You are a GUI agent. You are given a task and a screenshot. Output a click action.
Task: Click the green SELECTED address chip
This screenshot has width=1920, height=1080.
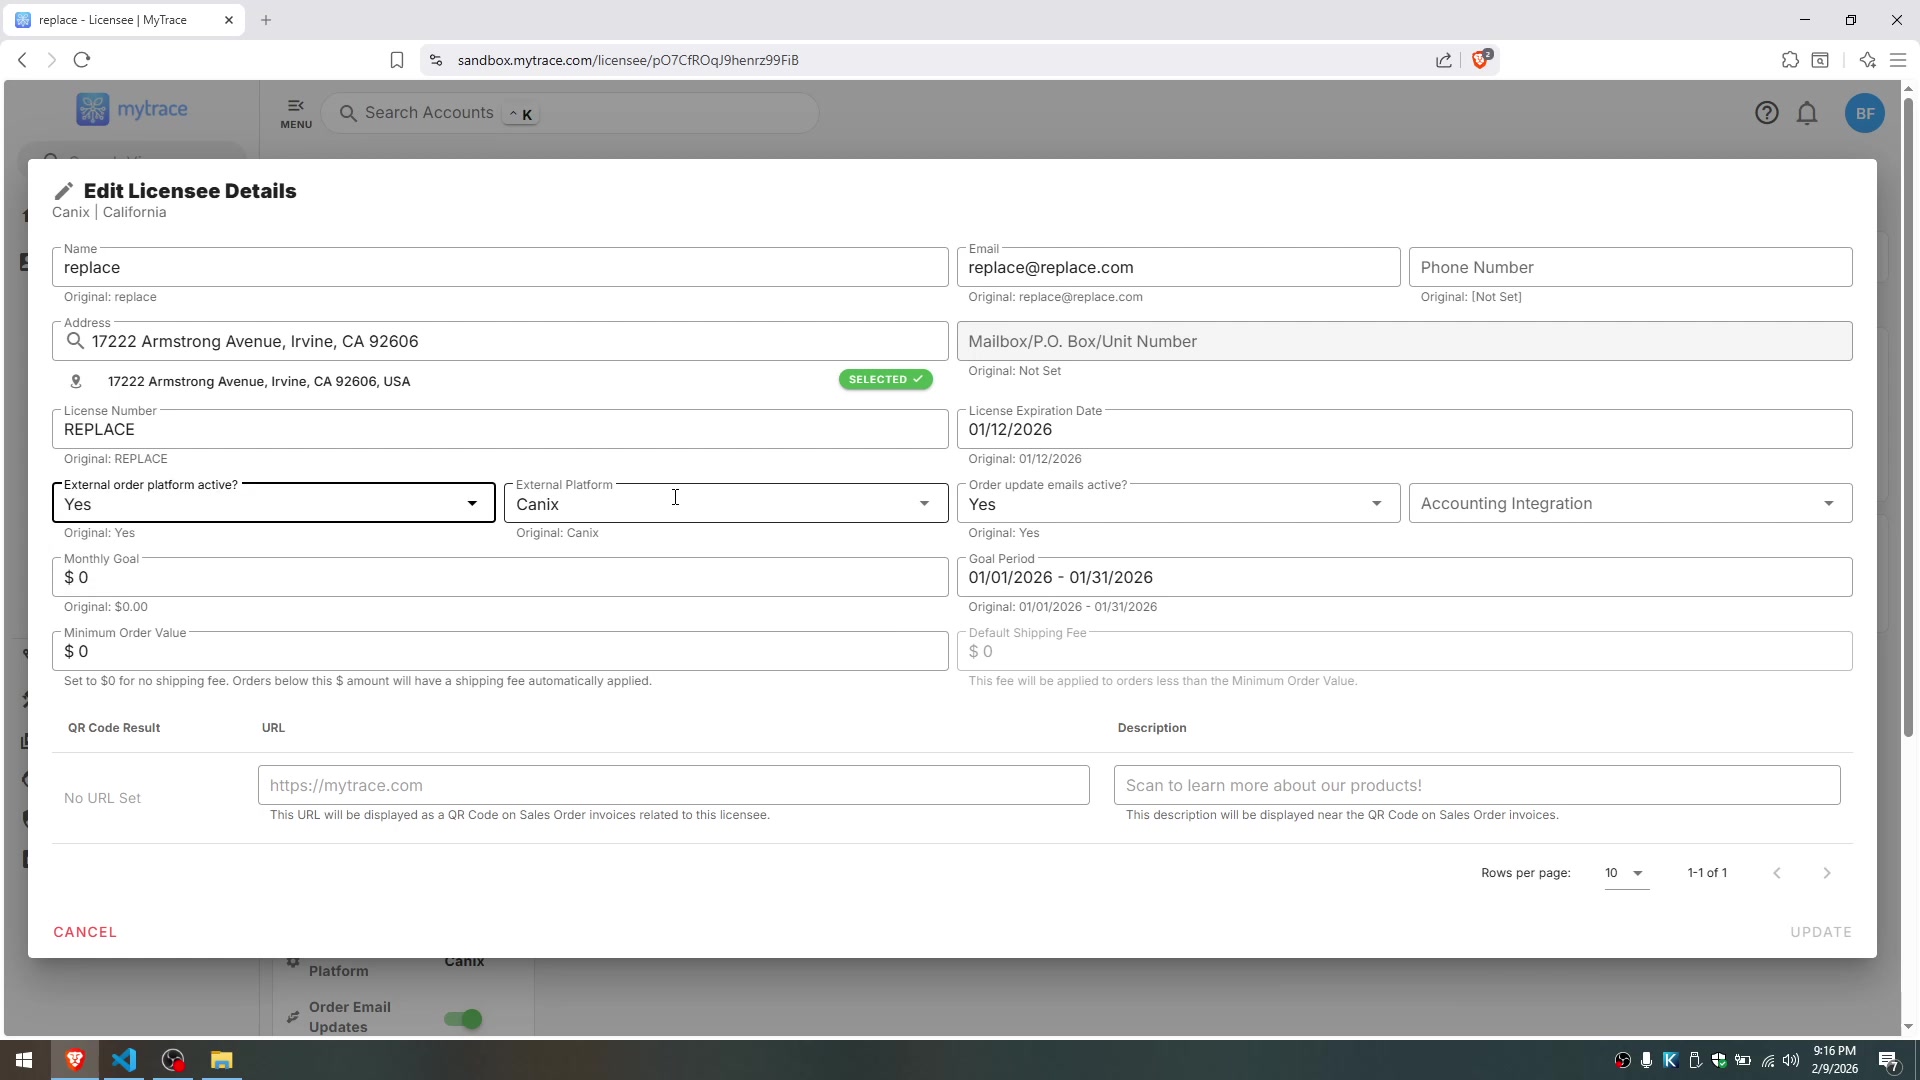(x=885, y=380)
